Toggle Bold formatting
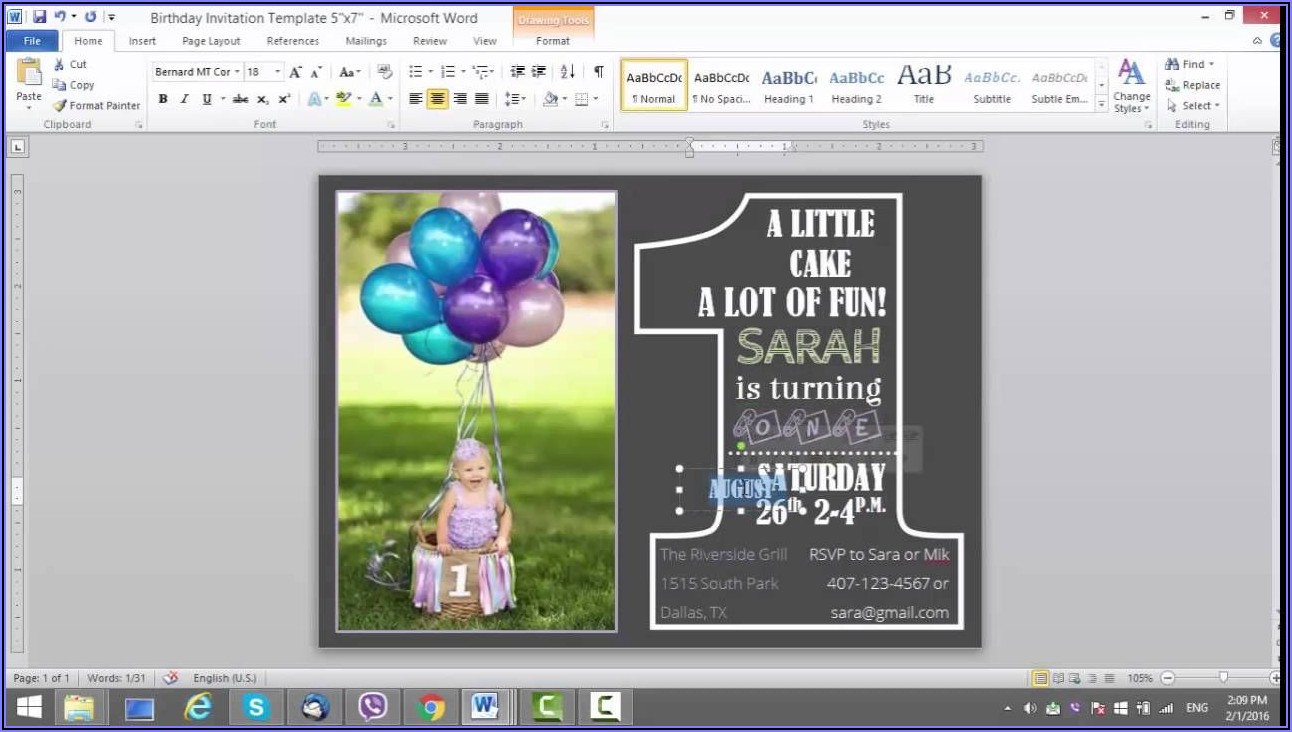The height and width of the screenshot is (732, 1292). pos(163,99)
